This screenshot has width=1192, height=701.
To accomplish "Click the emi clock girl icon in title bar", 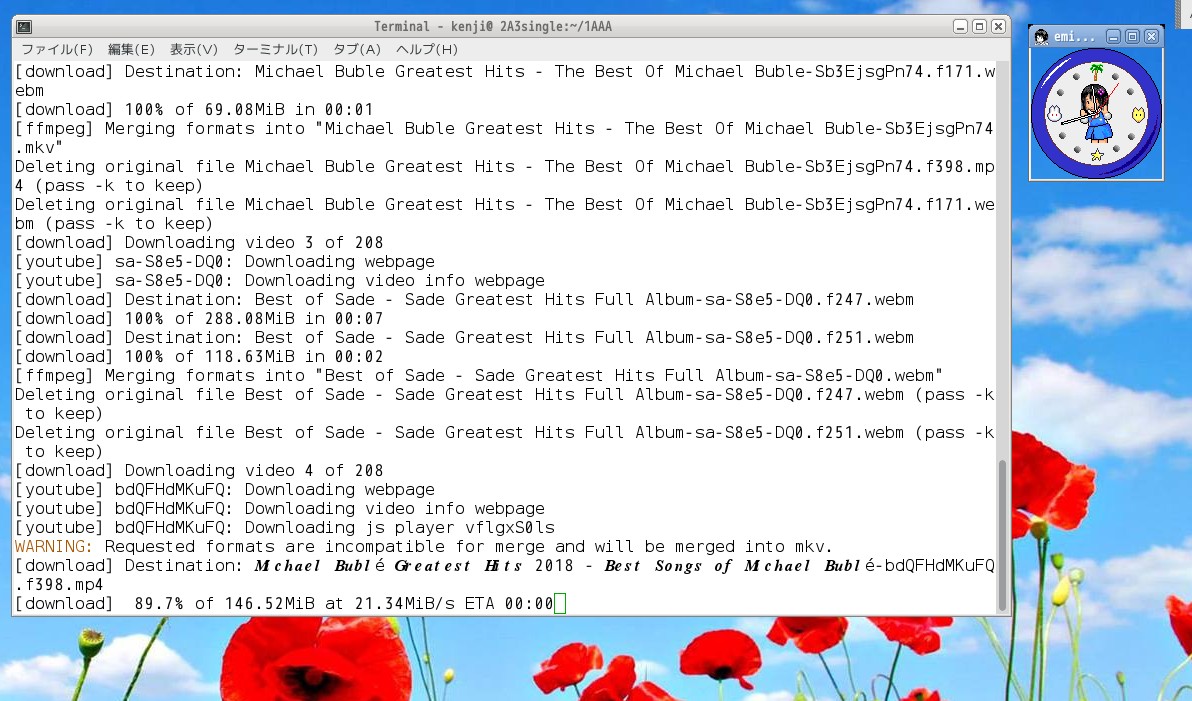I will [x=1041, y=37].
